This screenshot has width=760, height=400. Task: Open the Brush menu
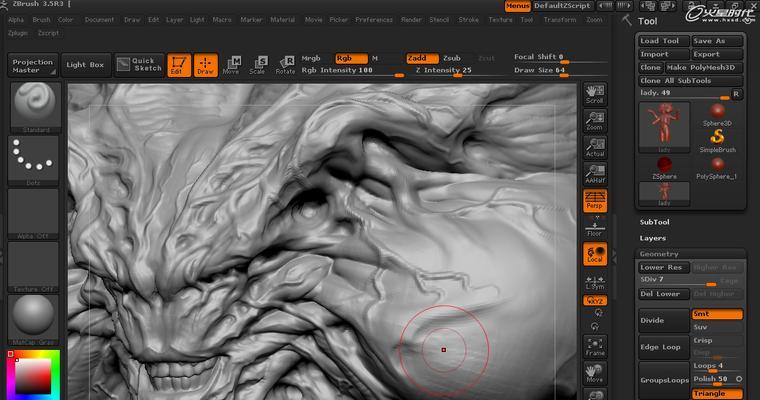coord(41,20)
